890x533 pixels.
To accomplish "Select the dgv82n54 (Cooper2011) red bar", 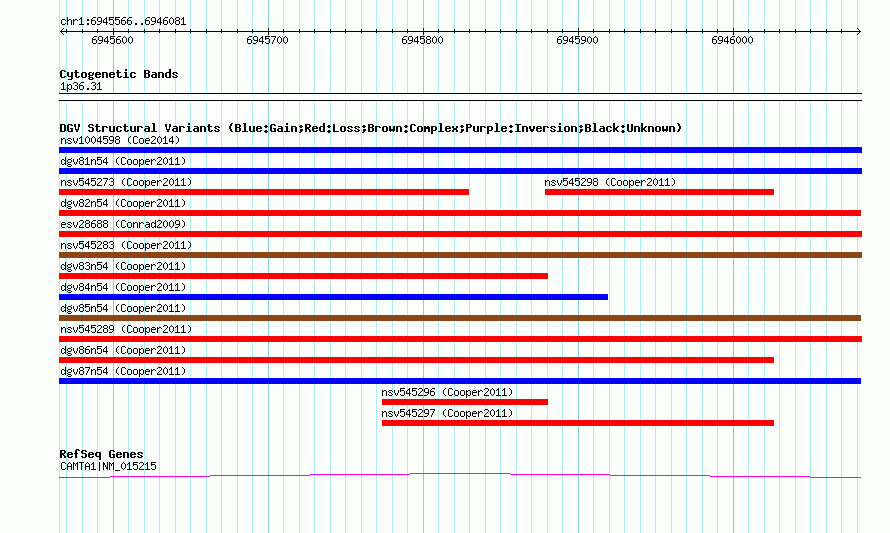I will pos(460,213).
